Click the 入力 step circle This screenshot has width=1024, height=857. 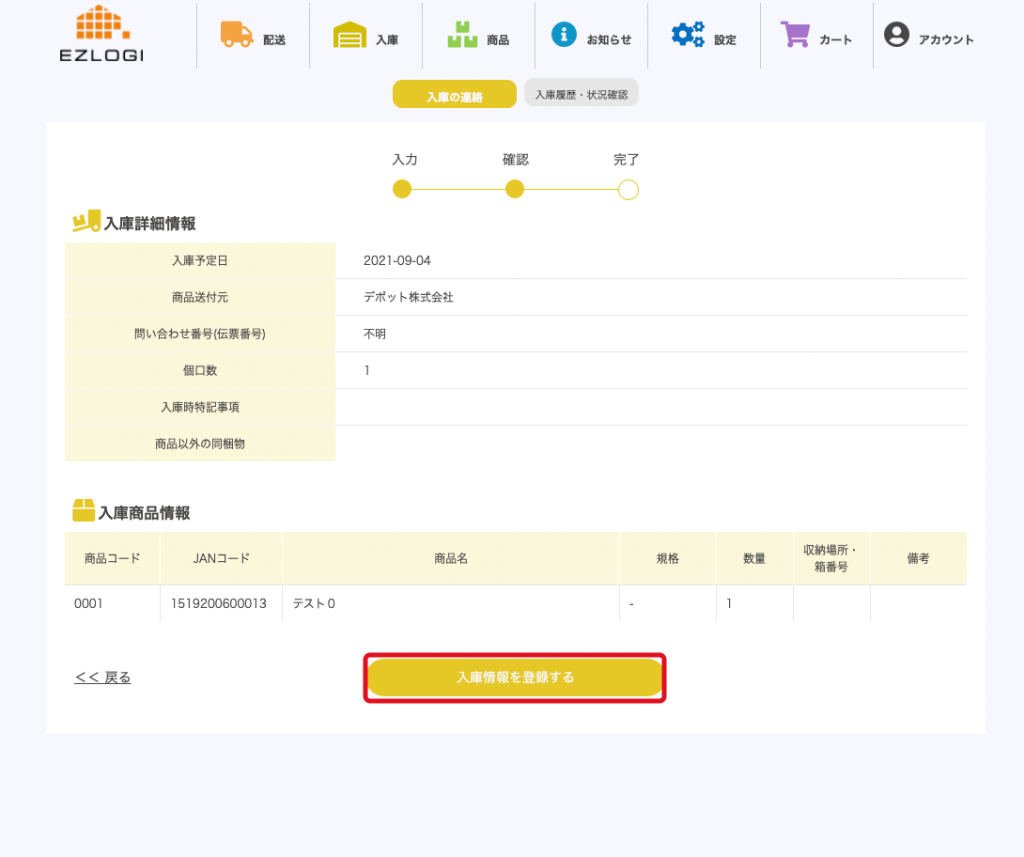click(x=402, y=189)
